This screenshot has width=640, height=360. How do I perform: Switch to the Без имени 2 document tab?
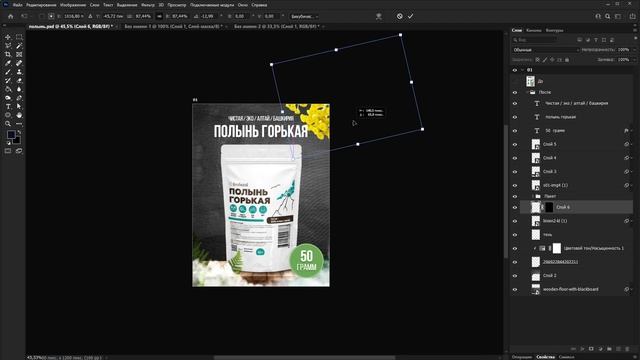(x=277, y=26)
